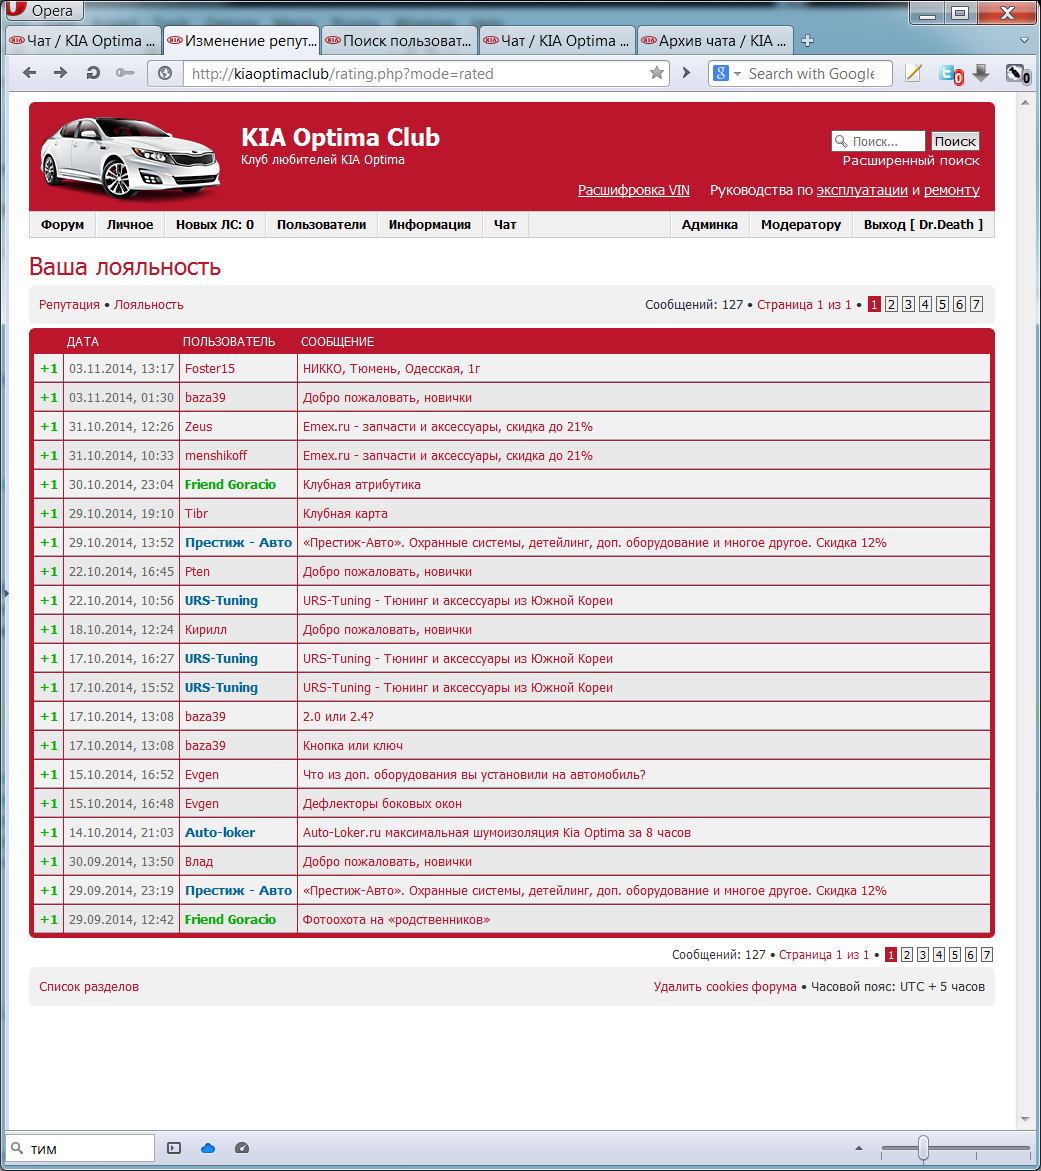This screenshot has width=1041, height=1171.
Task: Go to page 7 in top pagination
Action: point(976,305)
